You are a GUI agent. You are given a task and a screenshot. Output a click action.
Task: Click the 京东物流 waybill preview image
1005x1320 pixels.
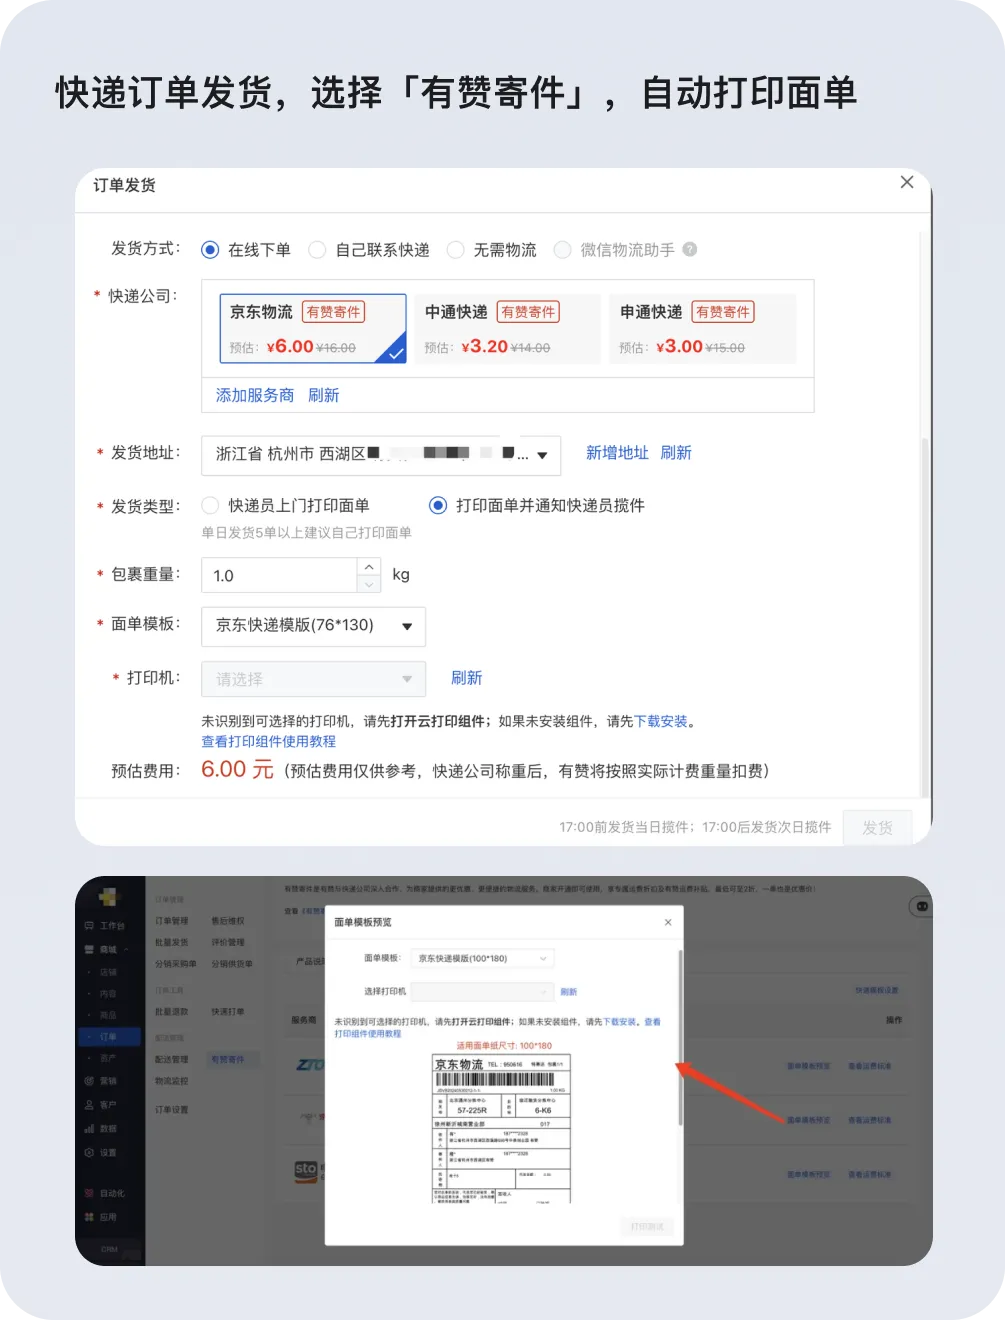click(x=501, y=1128)
